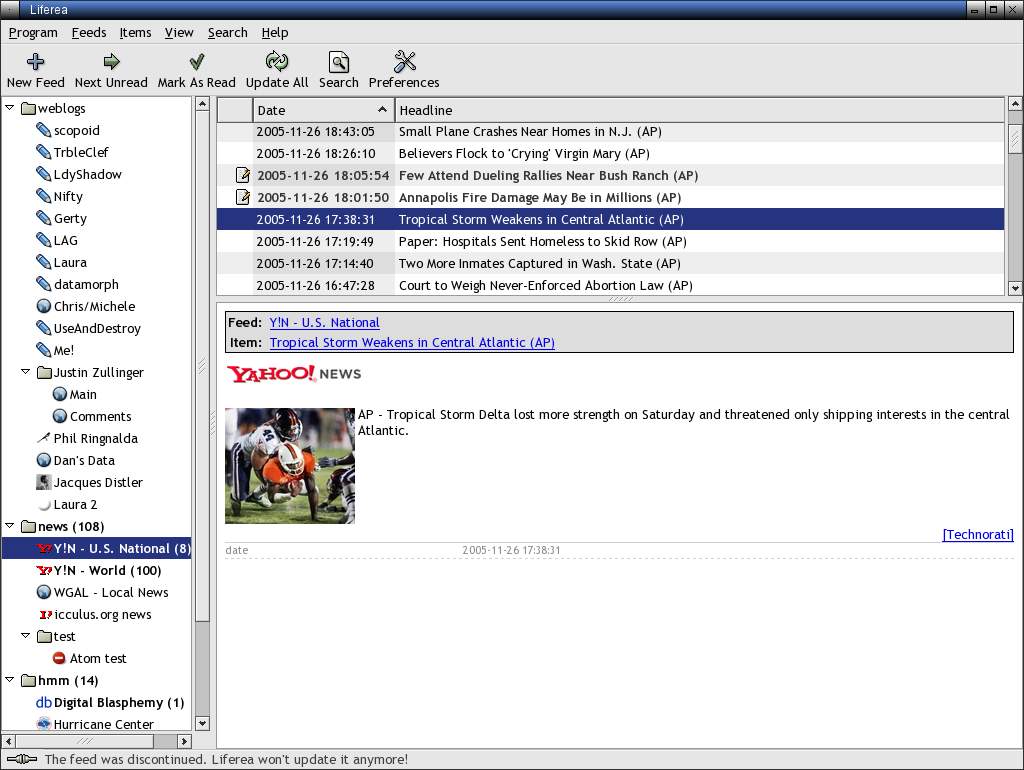Select the Laura 2 feed

pyautogui.click(x=75, y=504)
